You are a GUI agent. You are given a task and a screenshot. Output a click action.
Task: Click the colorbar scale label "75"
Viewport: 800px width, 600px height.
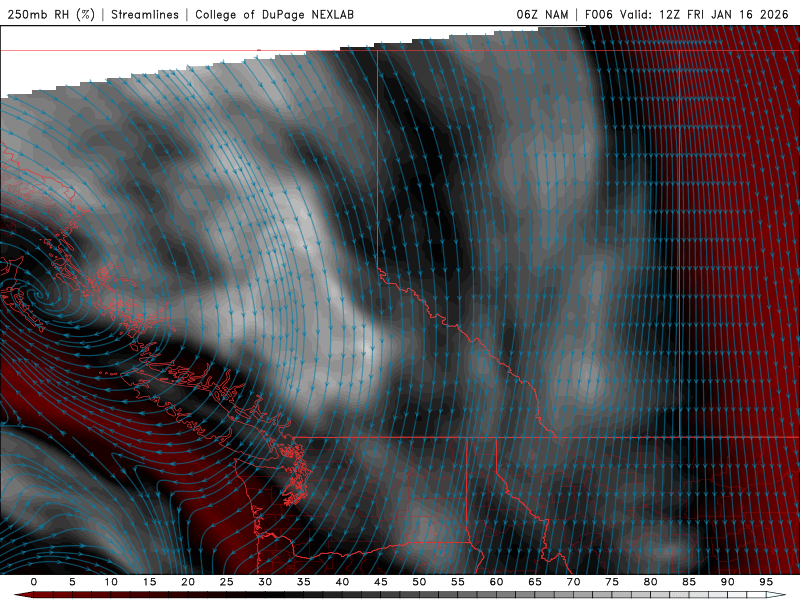point(612,582)
